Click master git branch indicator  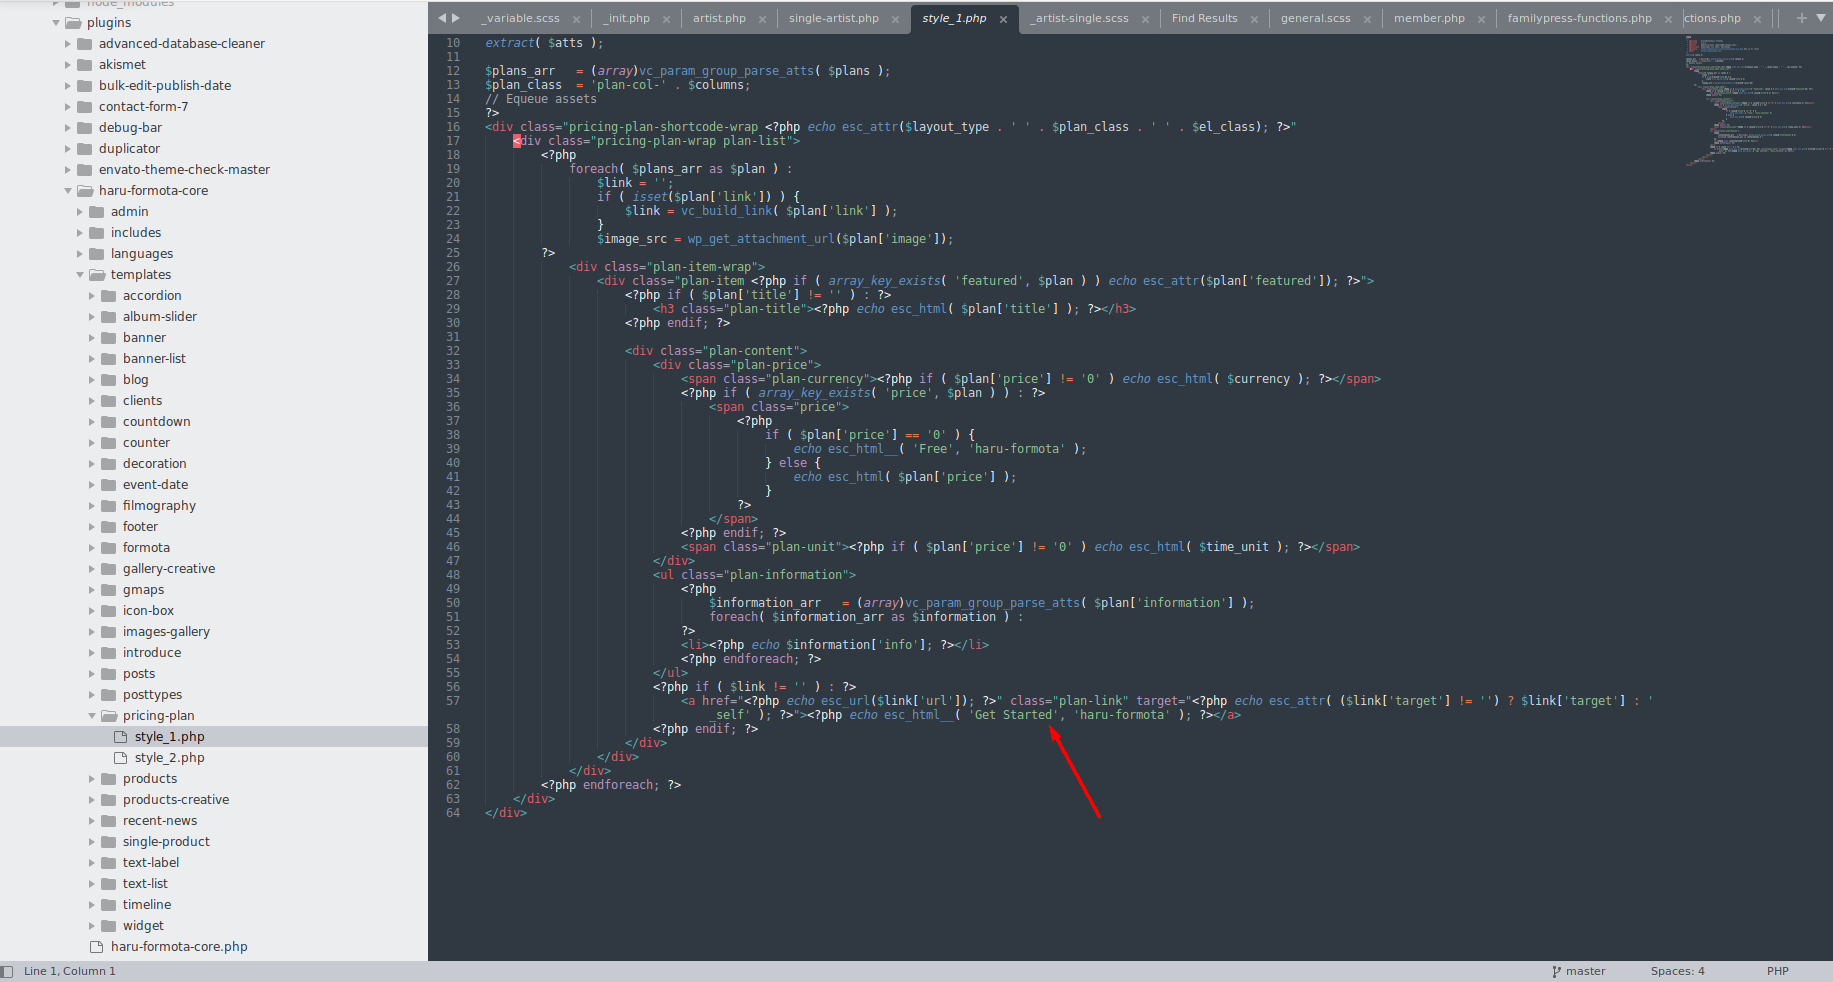[x=1578, y=971]
